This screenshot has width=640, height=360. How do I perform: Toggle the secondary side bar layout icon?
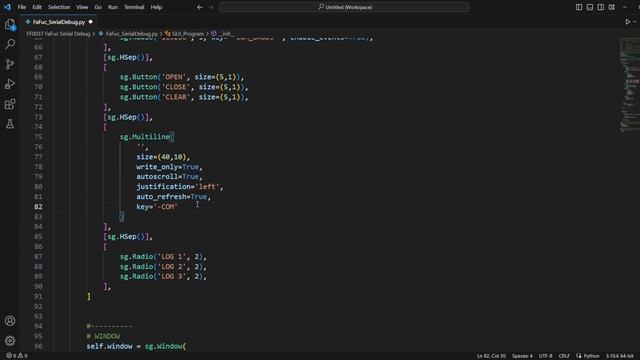coord(601,7)
